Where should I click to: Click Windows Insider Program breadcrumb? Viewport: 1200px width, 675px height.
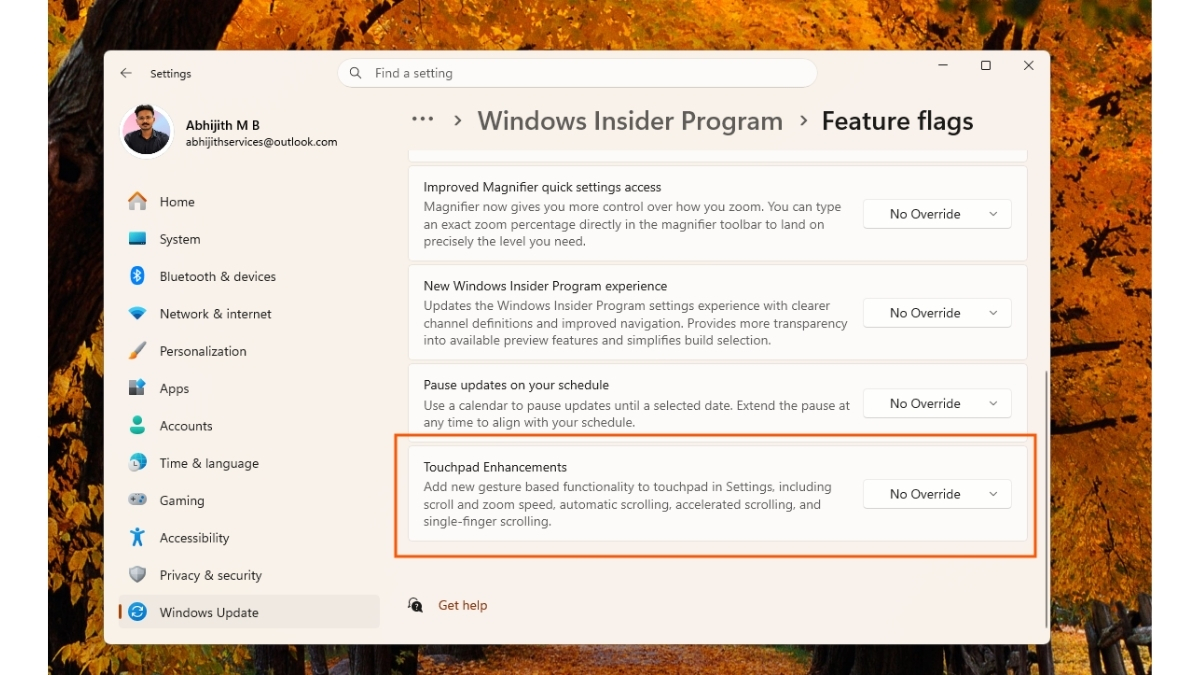[x=630, y=121]
